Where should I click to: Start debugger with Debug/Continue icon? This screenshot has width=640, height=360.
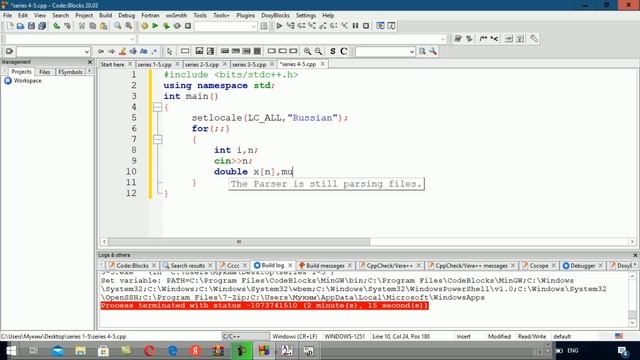click(x=279, y=26)
